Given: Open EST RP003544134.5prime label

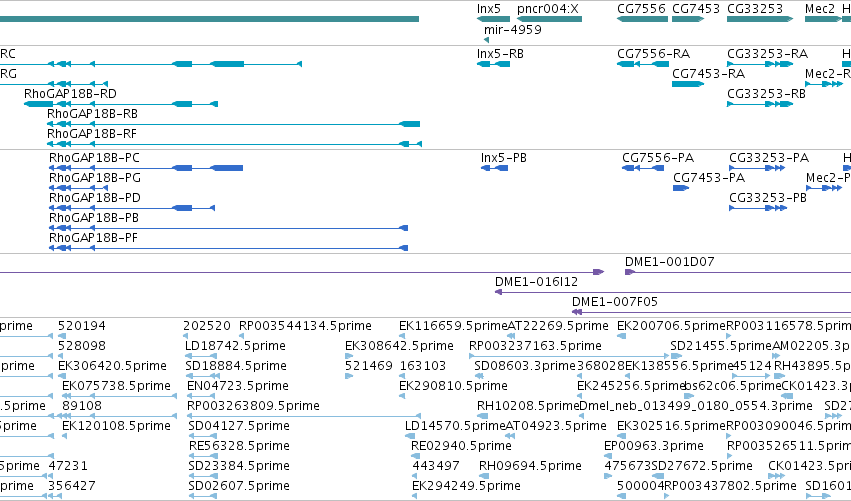Looking at the screenshot, I should tap(305, 326).
